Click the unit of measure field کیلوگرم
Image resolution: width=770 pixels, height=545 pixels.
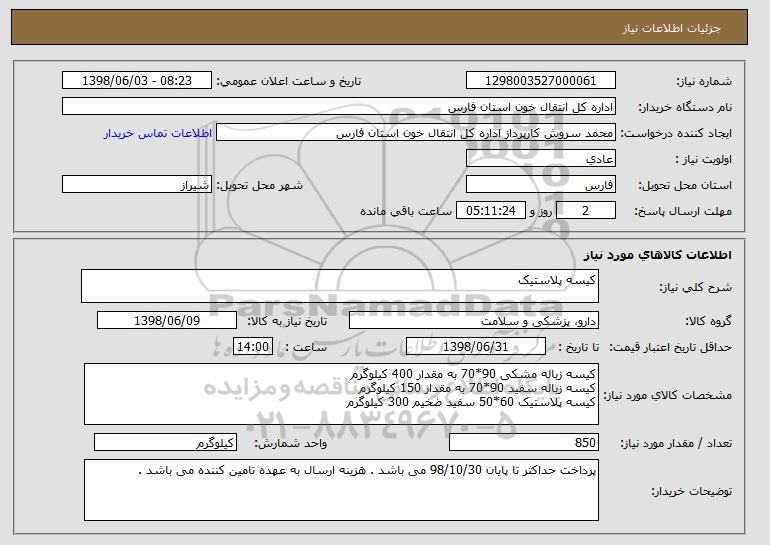click(165, 442)
